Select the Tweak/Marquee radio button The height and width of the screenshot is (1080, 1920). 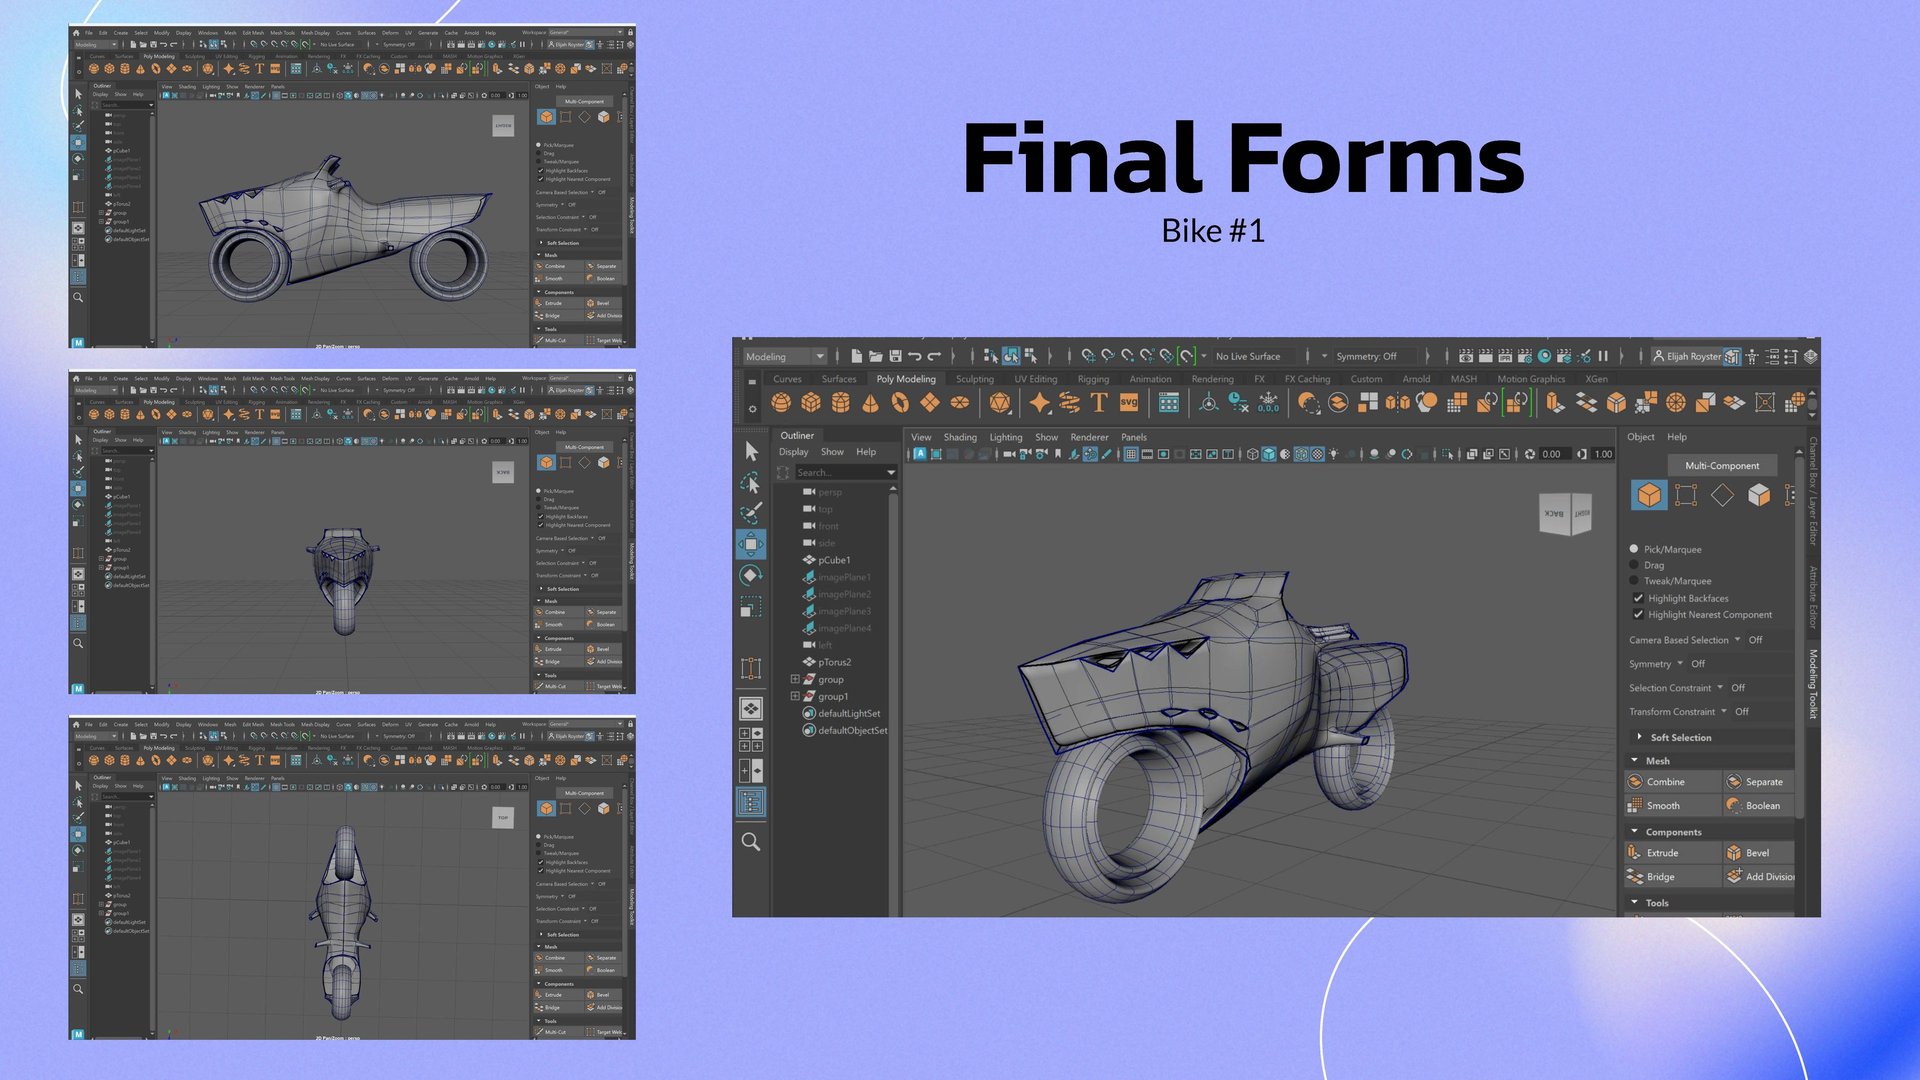(x=1634, y=581)
